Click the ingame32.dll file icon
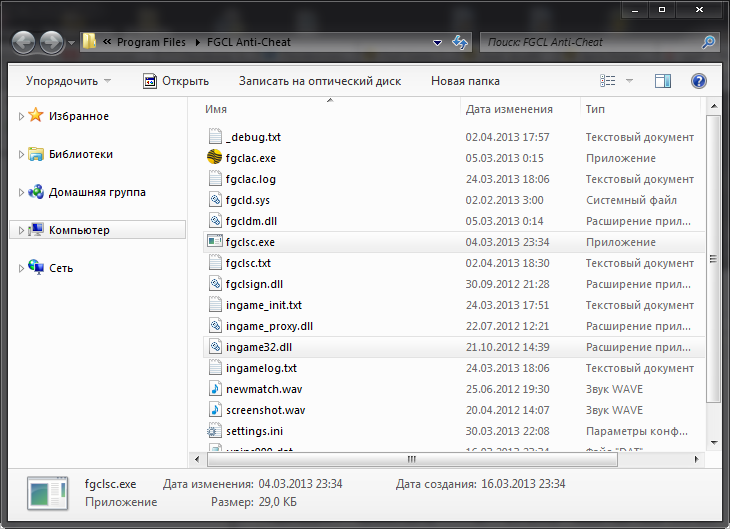The height and width of the screenshot is (529, 730). 215,346
